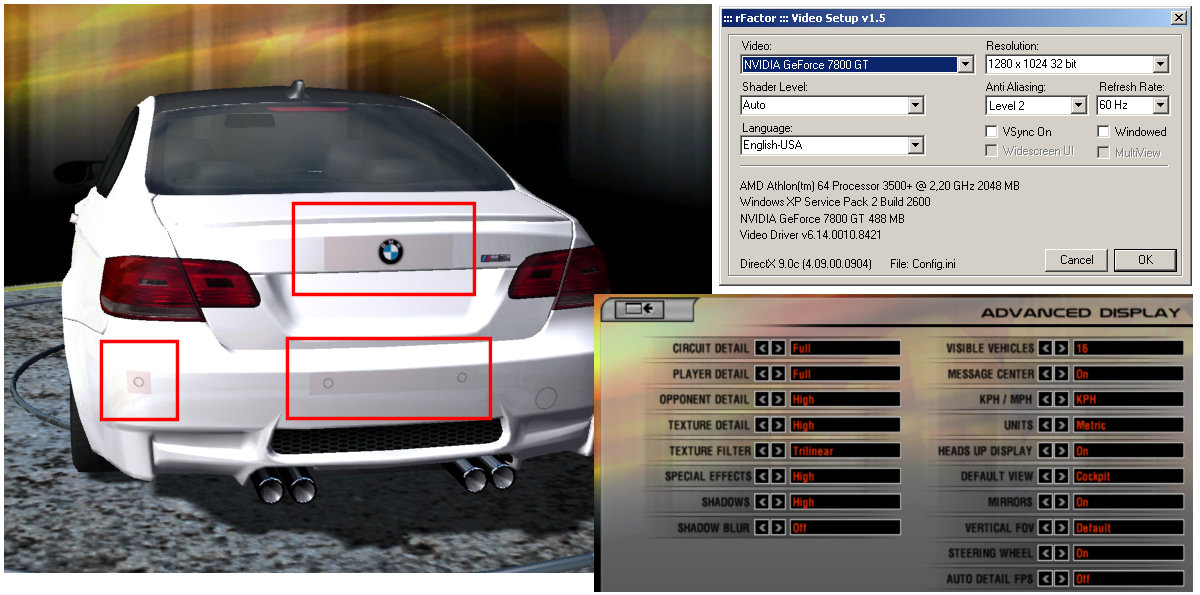Lower Texture Detail using left arrow
Viewport: 1200px width, 595px height.
[x=762, y=425]
